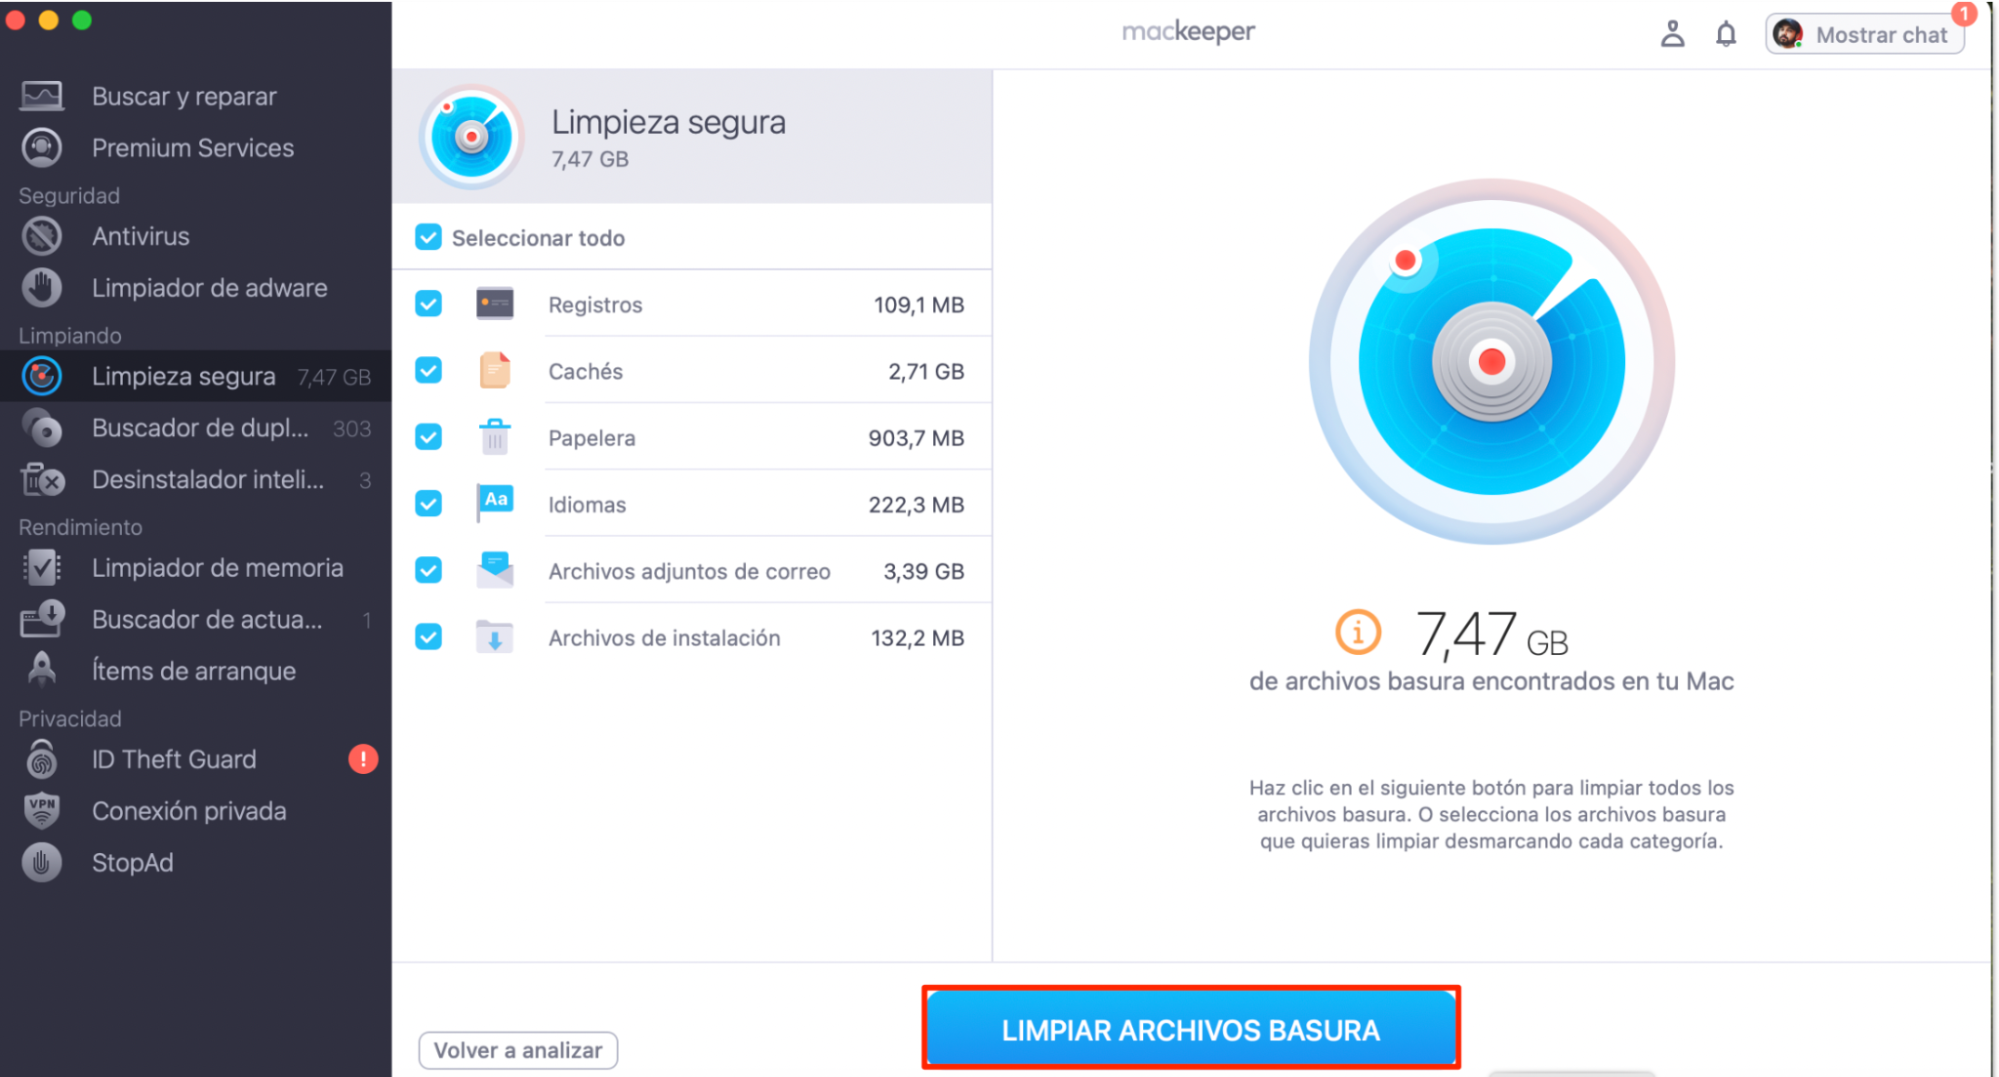Click the StopAd hand icon

[42, 862]
